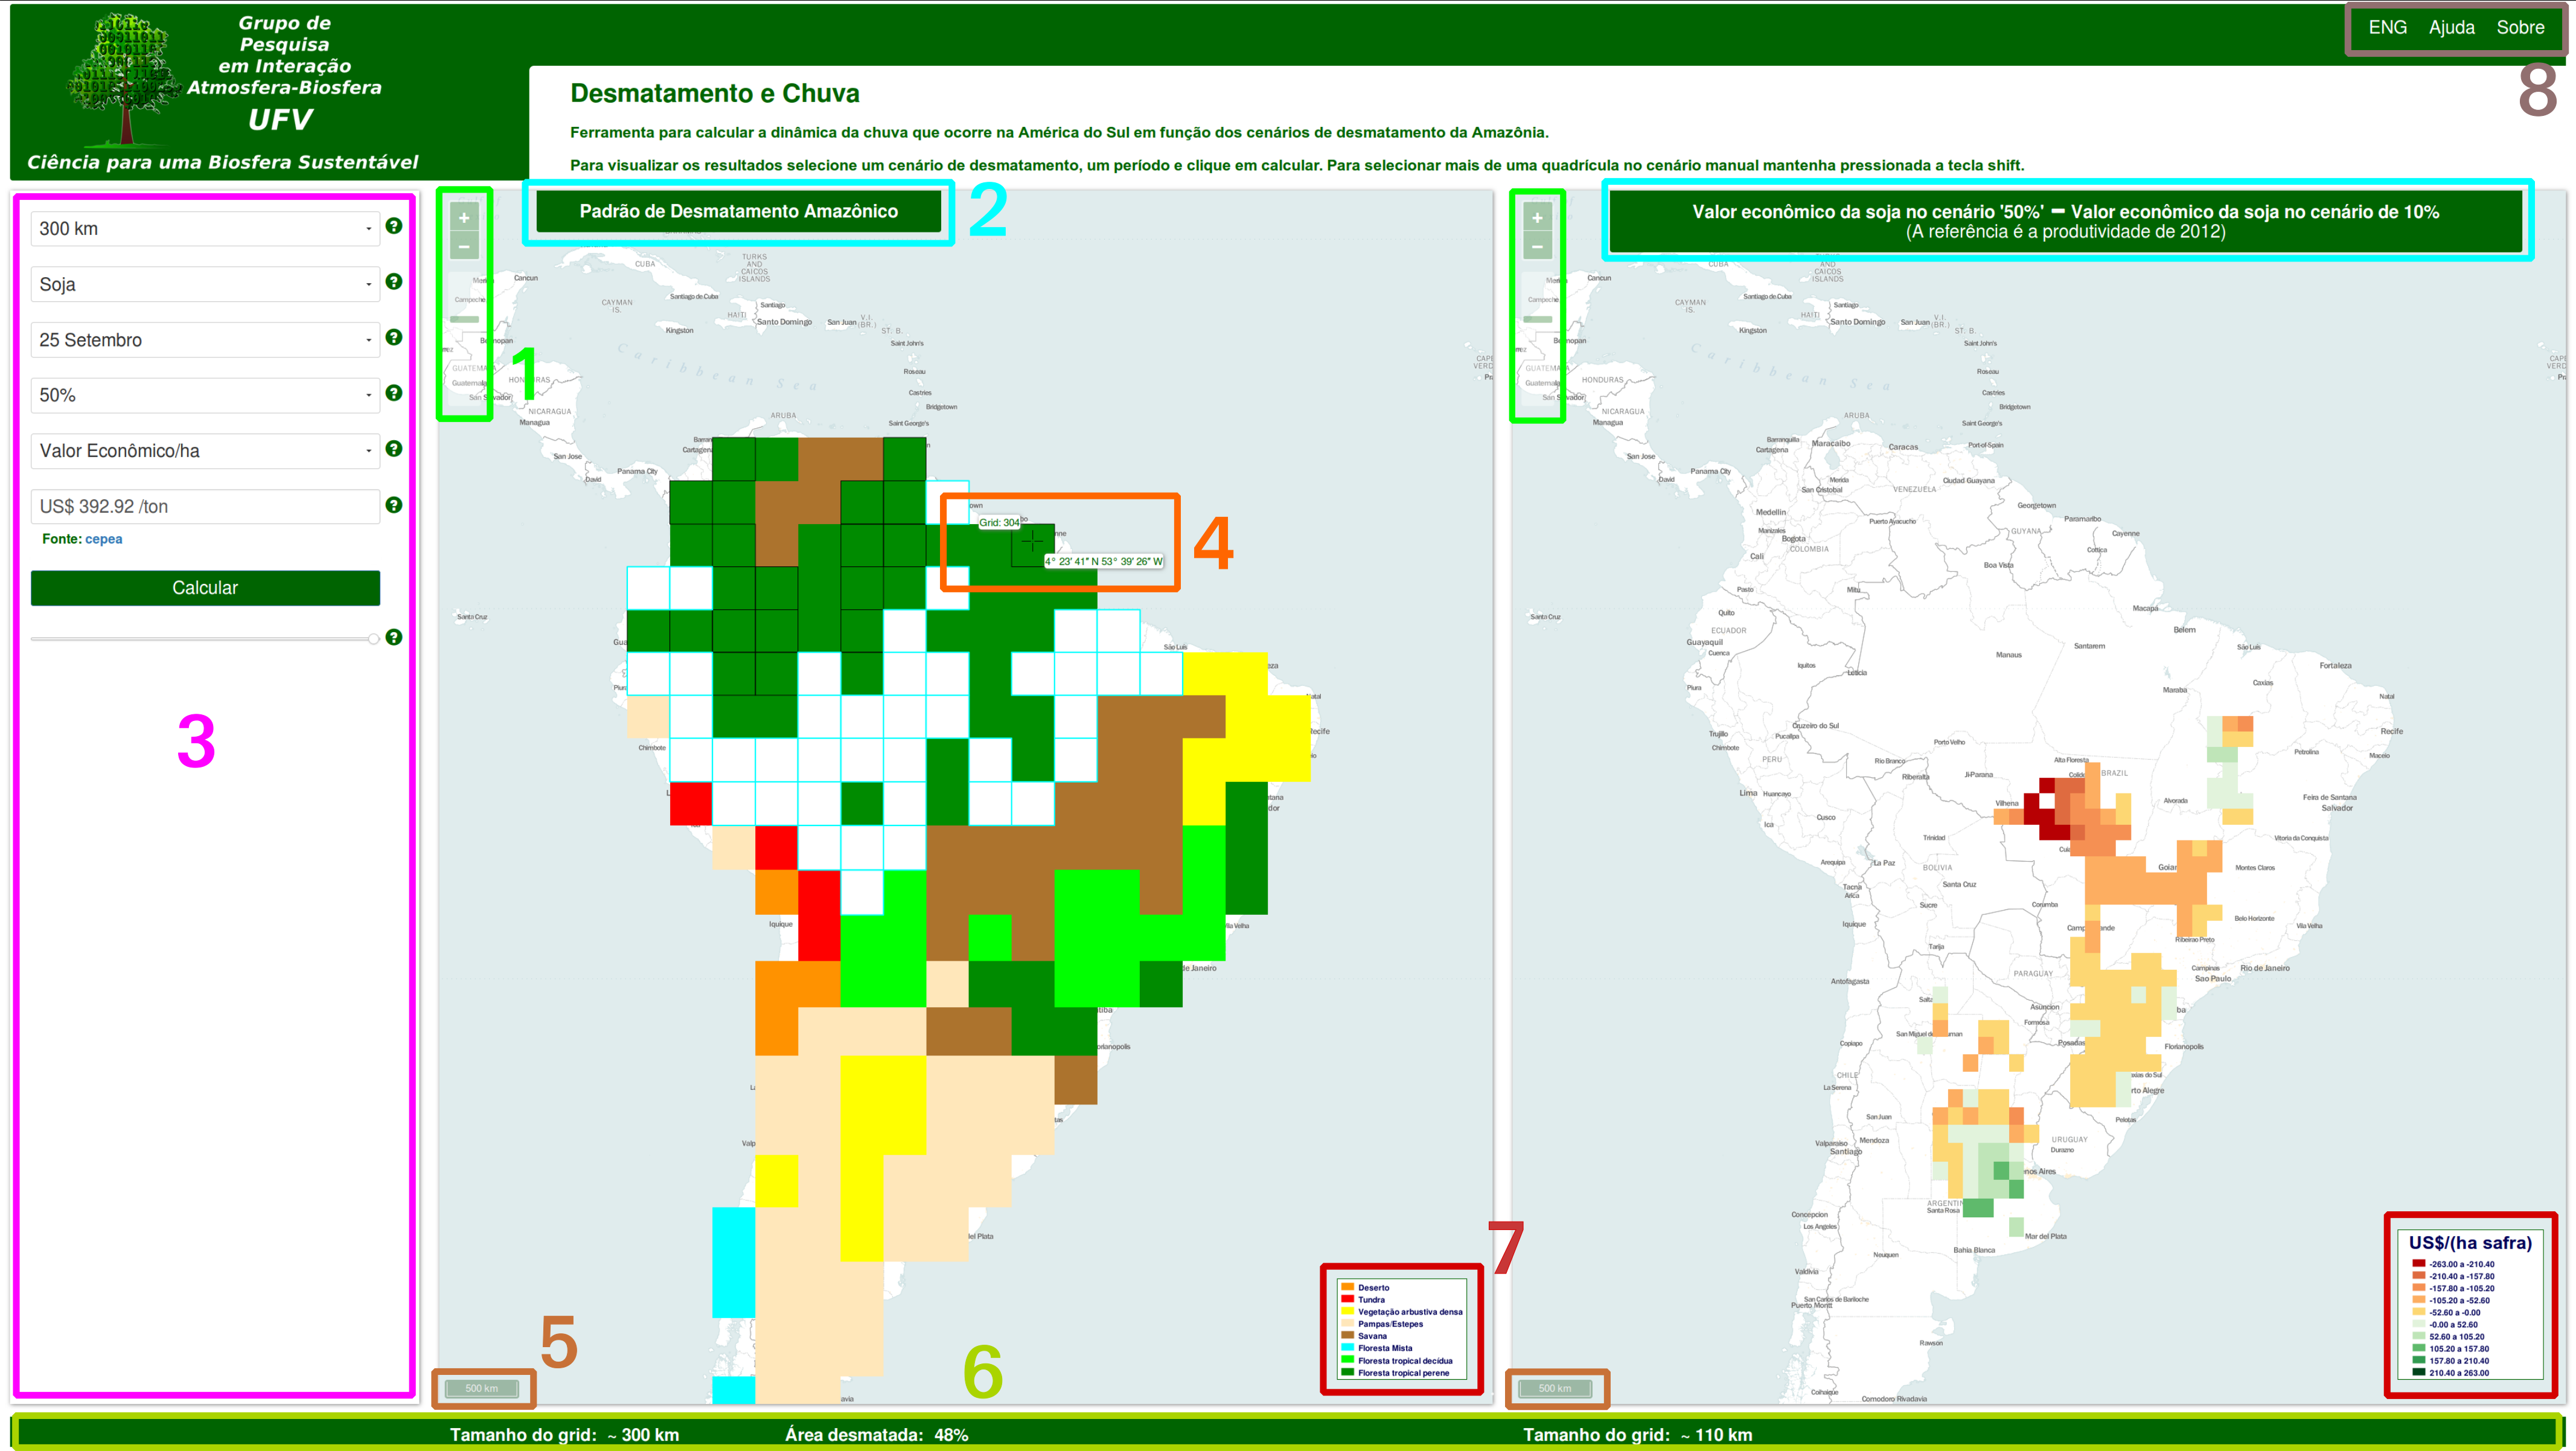The image size is (2576, 1451).
Task: Click the Área desmatada: 48% status text
Action: (876, 1435)
